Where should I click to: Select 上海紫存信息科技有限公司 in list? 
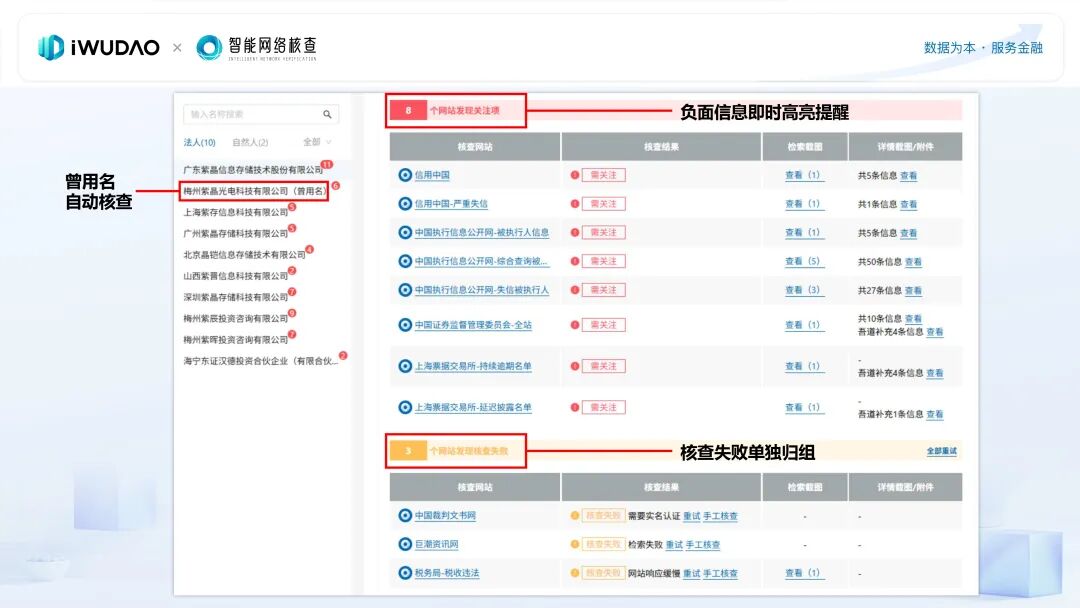(x=236, y=212)
